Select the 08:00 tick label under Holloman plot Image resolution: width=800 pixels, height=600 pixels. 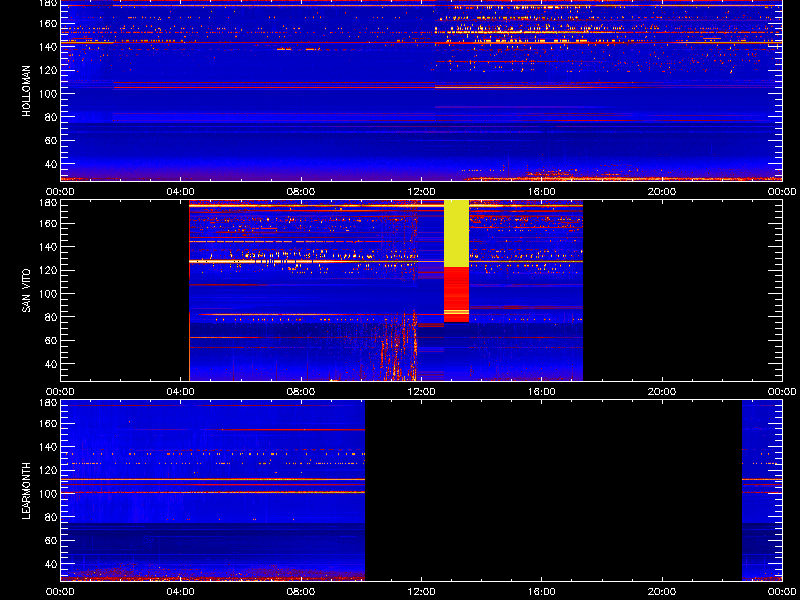[x=301, y=192]
